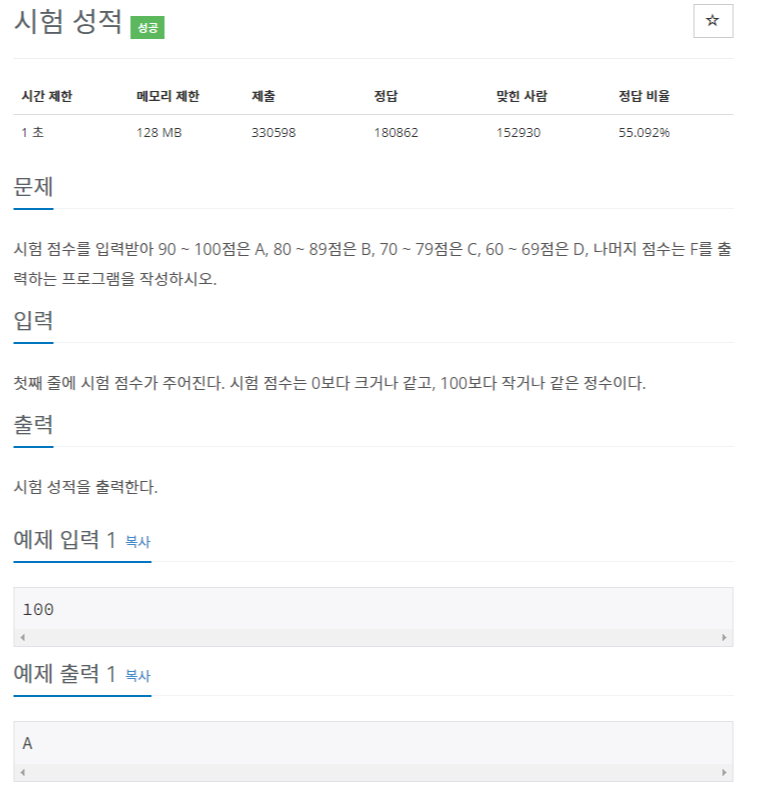Click the 제출 column header
The image size is (783, 795).
pos(263,96)
